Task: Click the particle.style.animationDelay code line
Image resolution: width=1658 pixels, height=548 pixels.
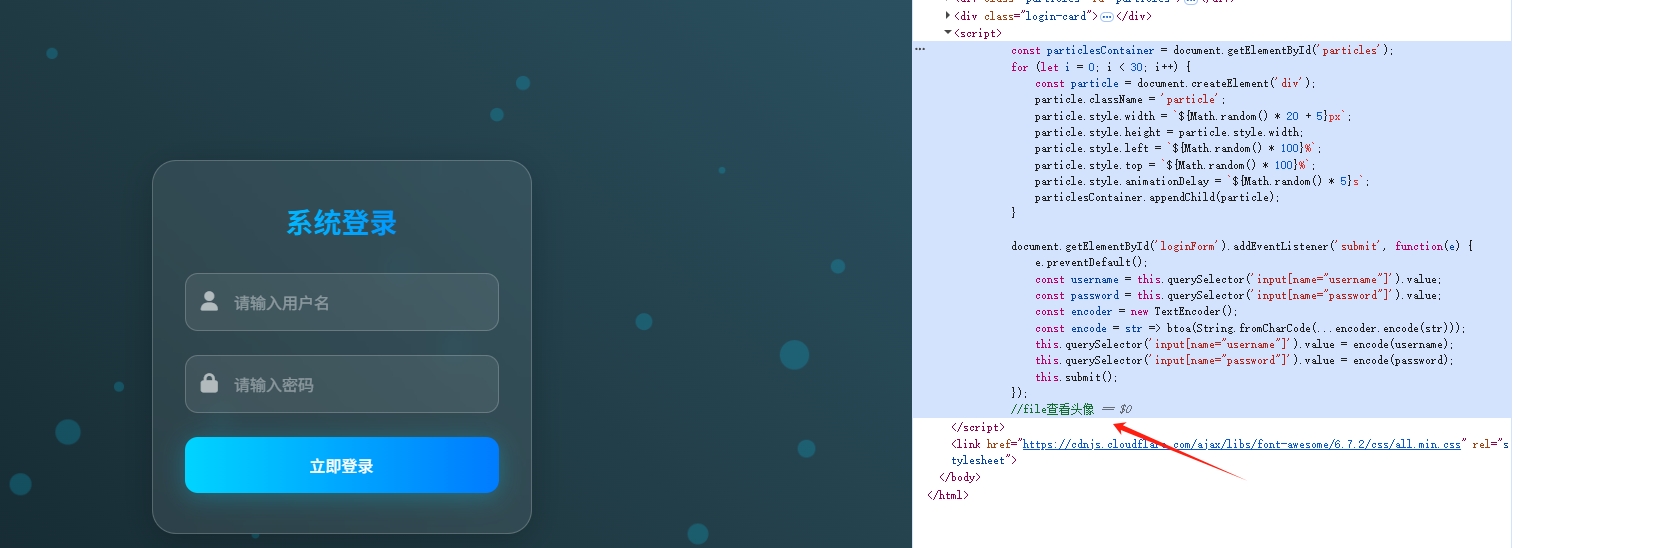Action: click(x=1202, y=181)
